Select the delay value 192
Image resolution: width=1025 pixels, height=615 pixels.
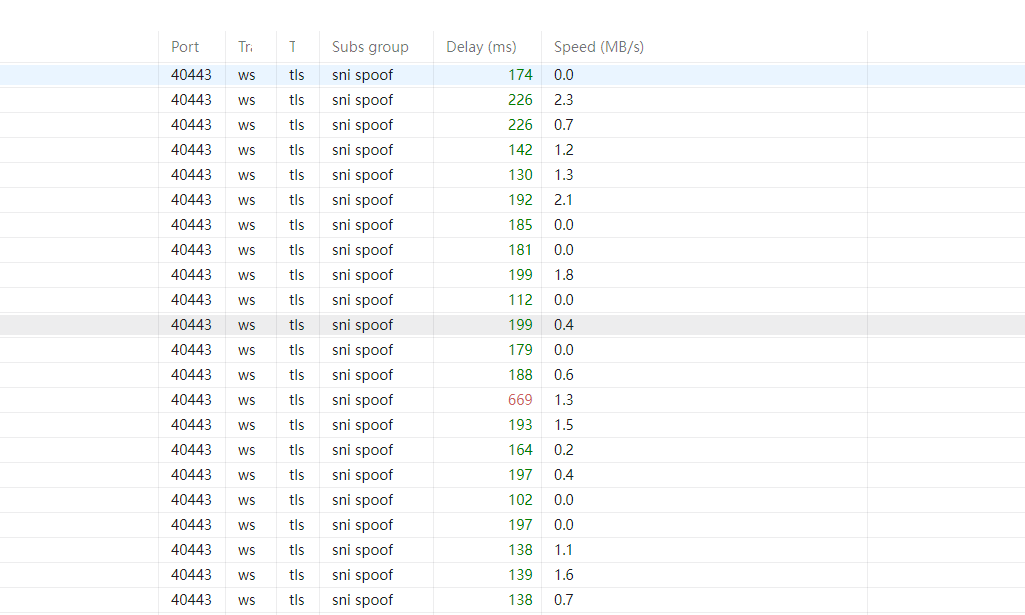[520, 200]
